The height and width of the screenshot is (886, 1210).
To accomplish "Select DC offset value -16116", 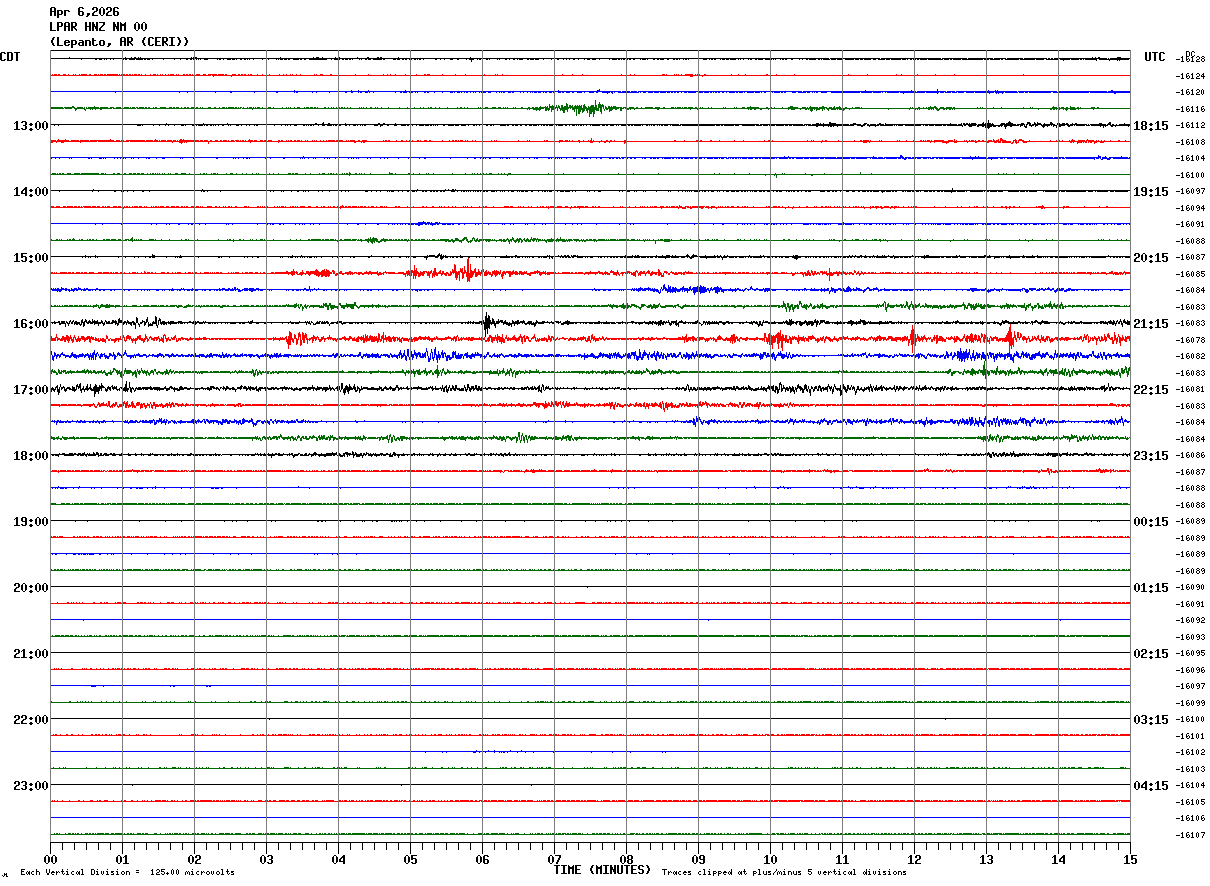I will click(1190, 109).
